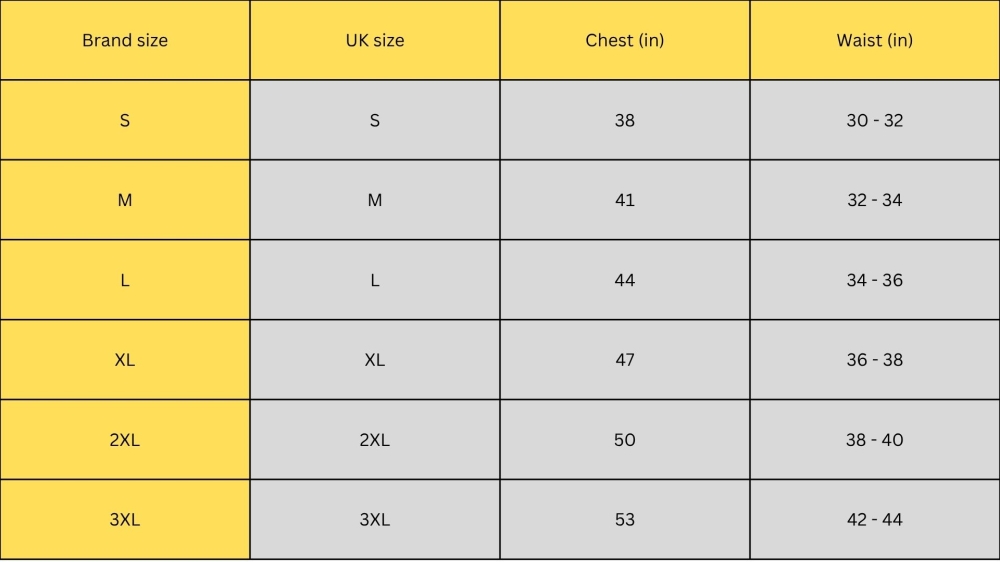Click the chest measurement 41
The image size is (1000, 562).
625,200
